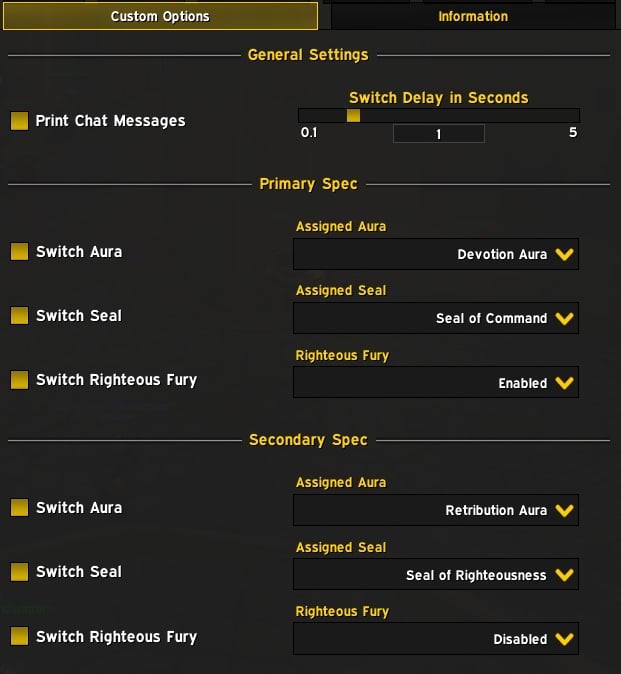Check Primary Spec Switch Seal box
The image size is (621, 674).
19,316
